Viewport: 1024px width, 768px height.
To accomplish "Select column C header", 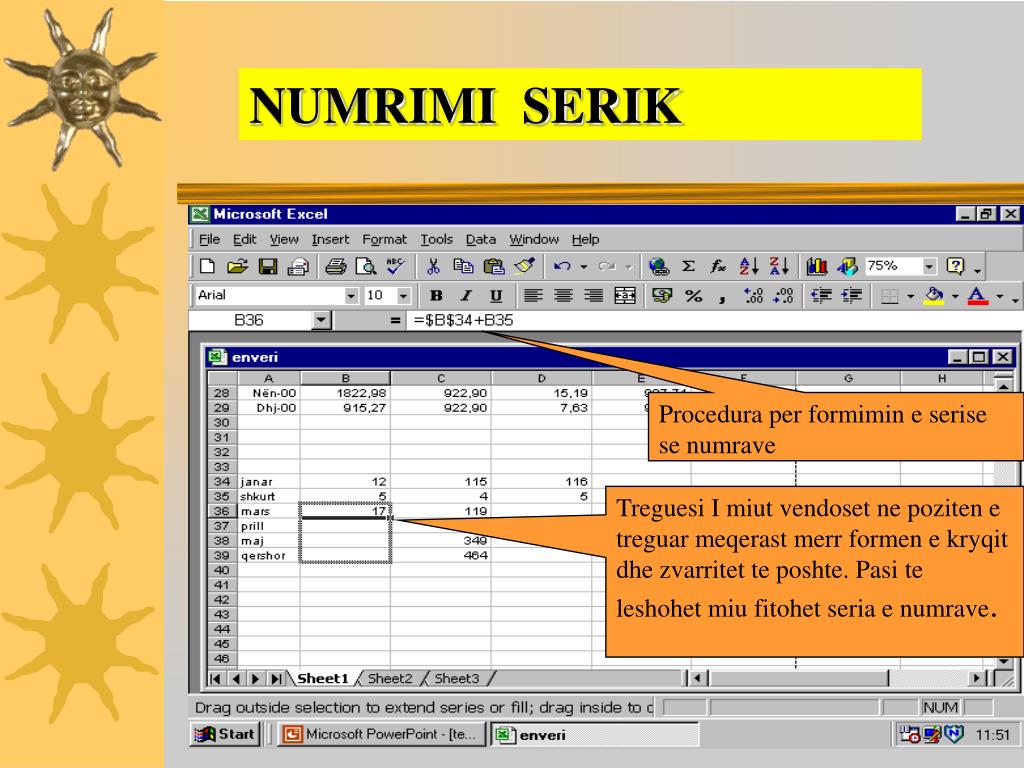I will 441,378.
